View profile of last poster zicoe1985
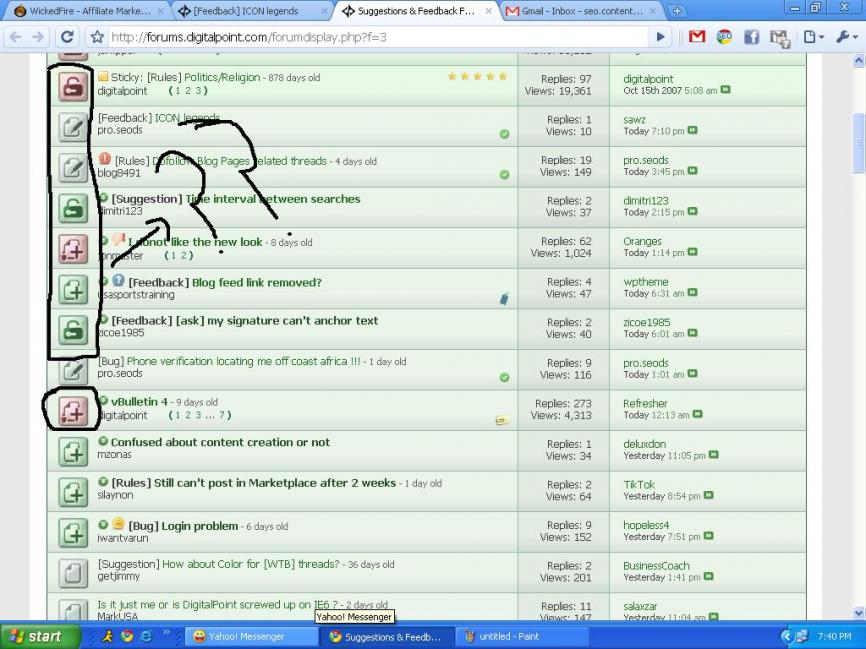Viewport: 866px width, 649px height. (646, 322)
